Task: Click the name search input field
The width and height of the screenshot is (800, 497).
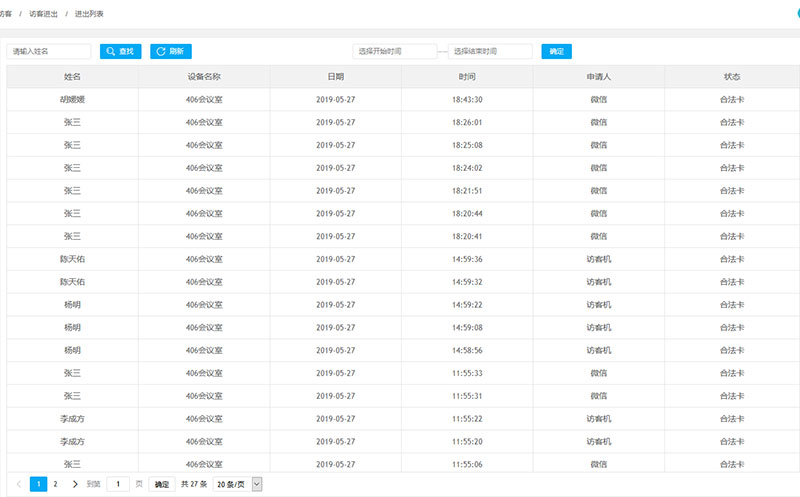Action: 50,51
